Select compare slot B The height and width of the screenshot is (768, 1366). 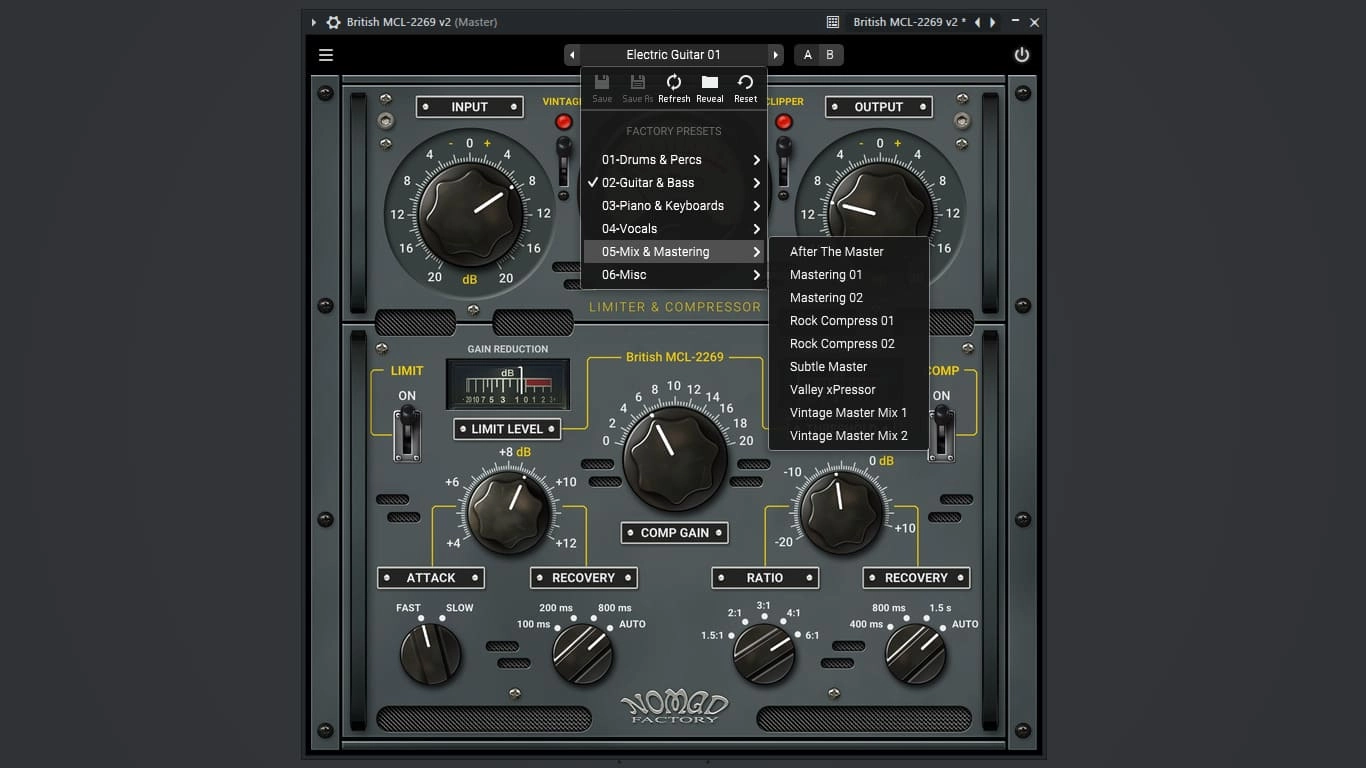tap(830, 55)
